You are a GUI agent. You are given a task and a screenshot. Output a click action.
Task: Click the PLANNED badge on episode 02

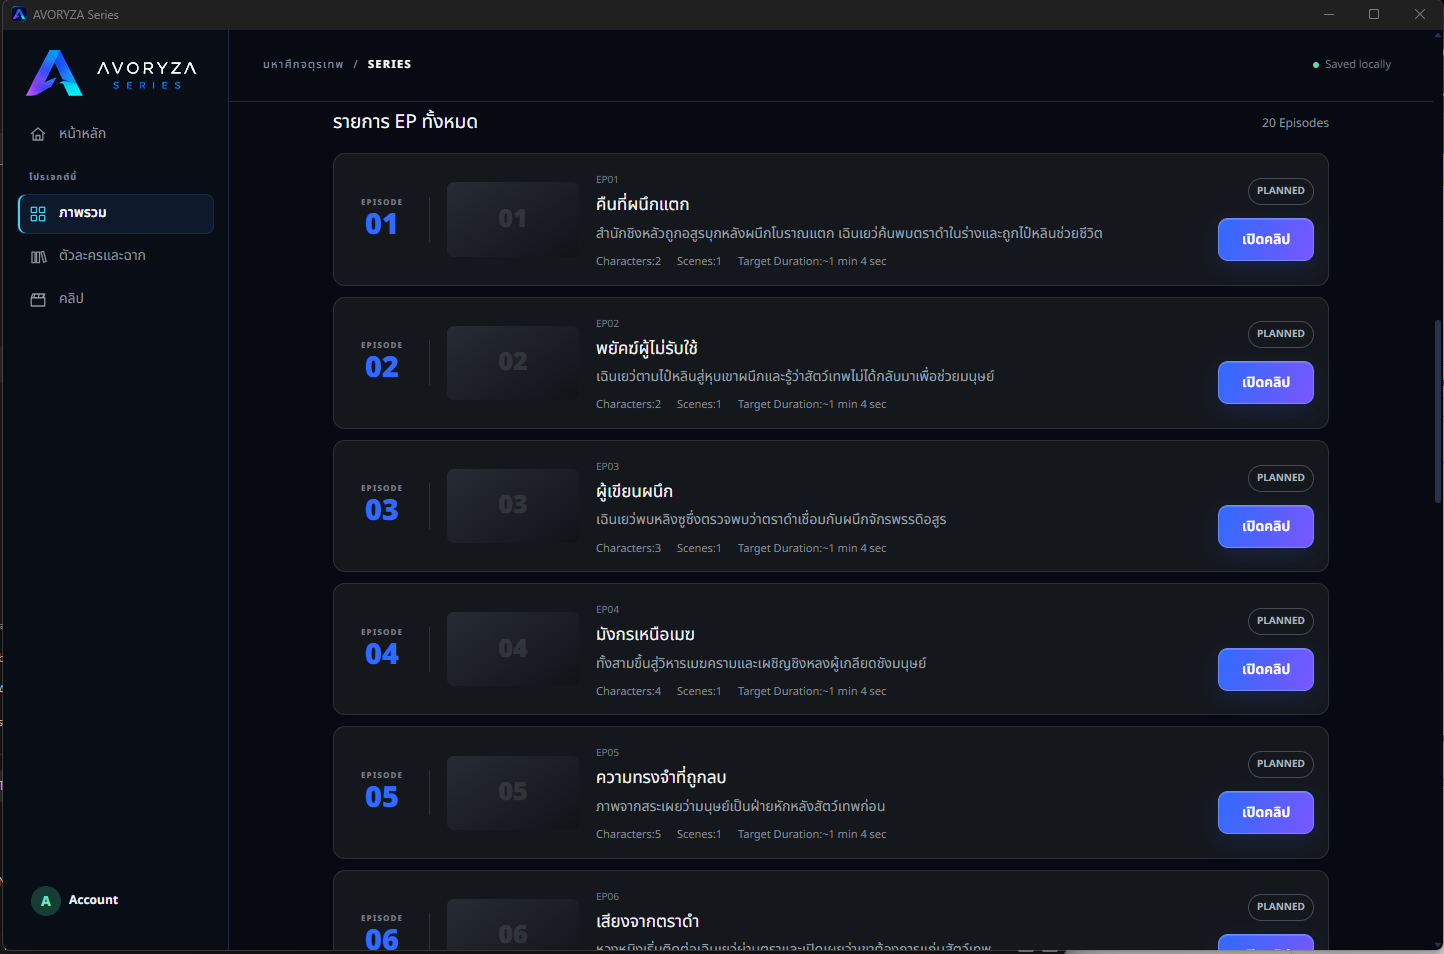pyautogui.click(x=1281, y=334)
